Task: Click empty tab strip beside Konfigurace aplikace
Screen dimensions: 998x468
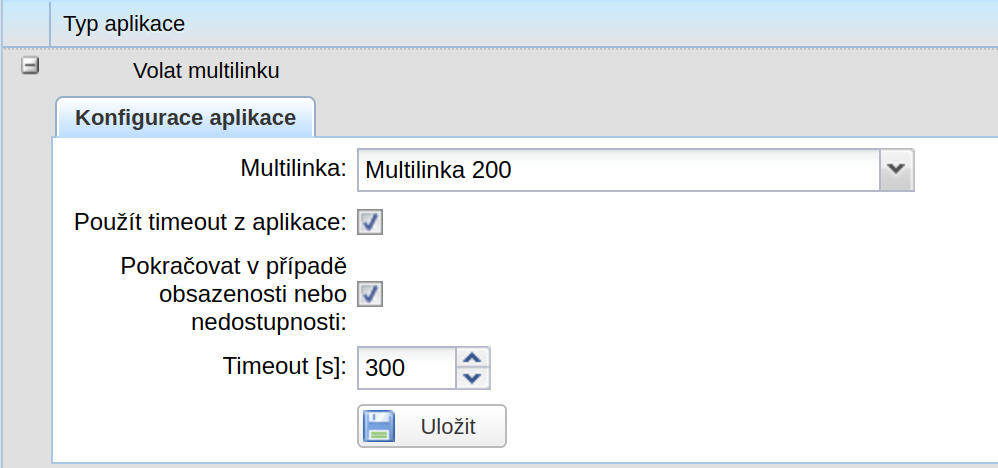Action: coord(656,118)
